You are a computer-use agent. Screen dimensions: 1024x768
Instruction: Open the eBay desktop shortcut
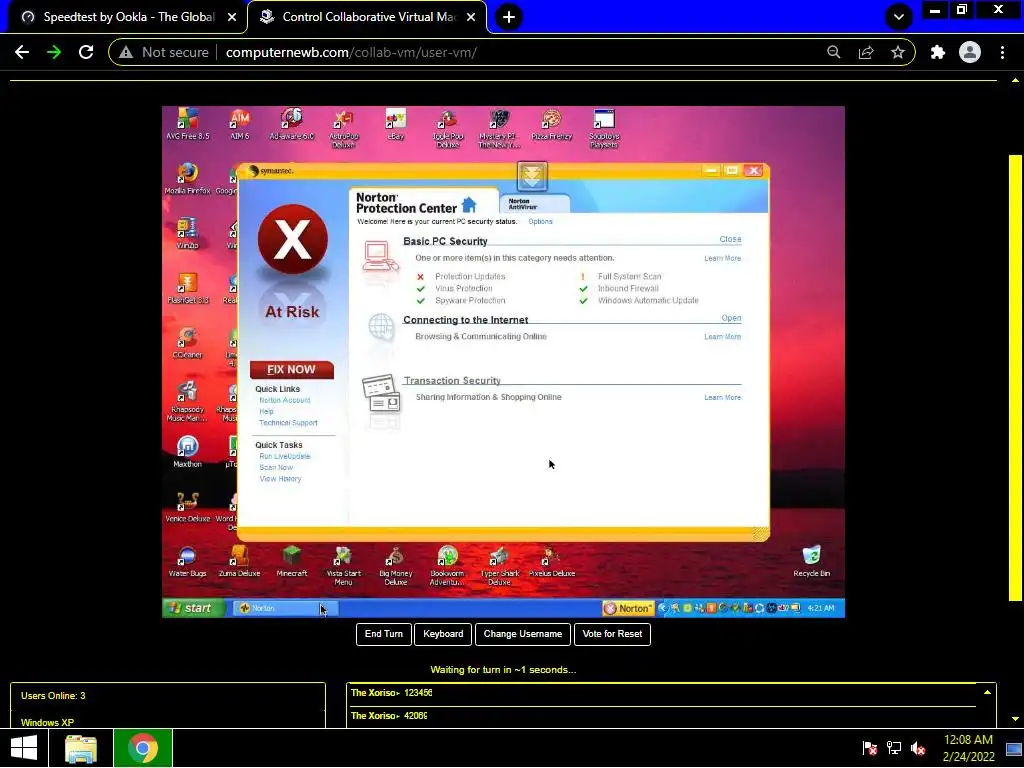coord(396,124)
